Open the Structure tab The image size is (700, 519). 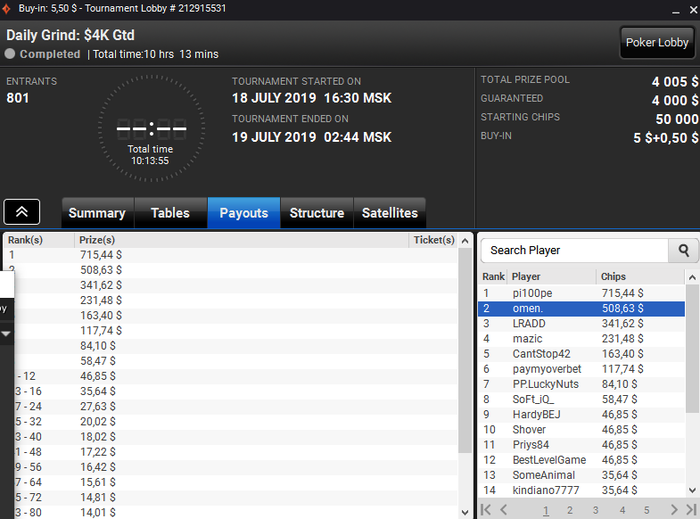(317, 213)
